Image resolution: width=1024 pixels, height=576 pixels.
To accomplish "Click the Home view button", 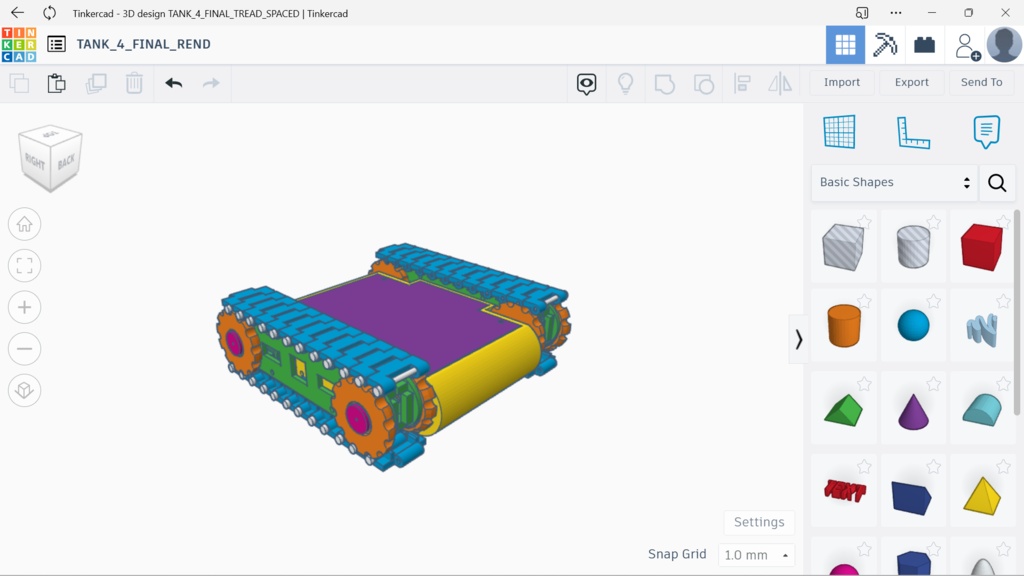I will point(24,224).
